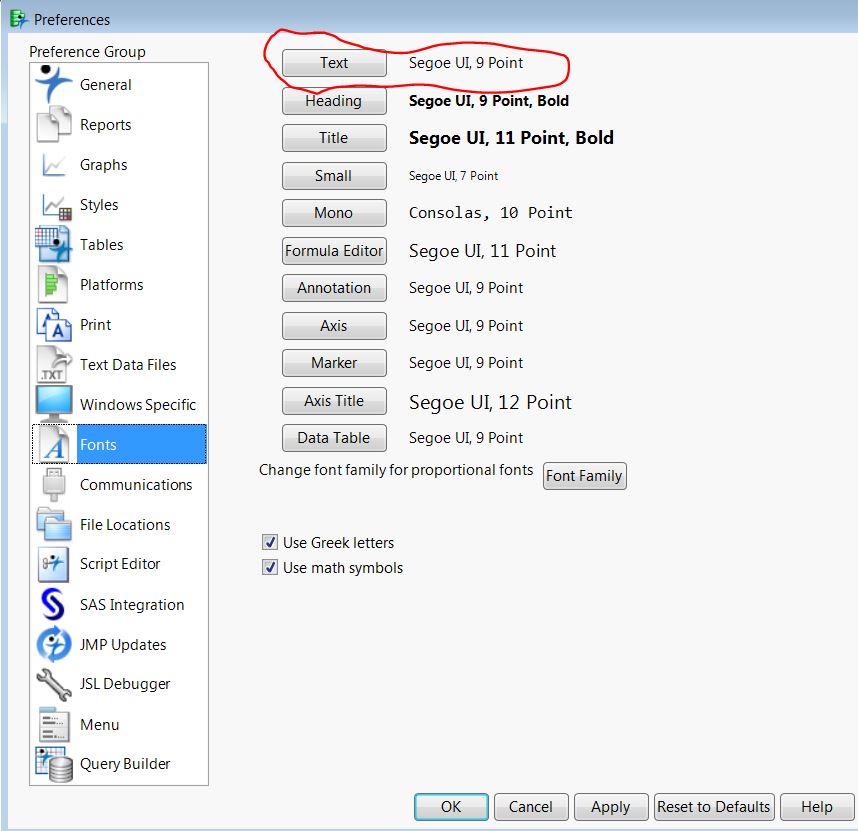Select the Tables preference icon
Screen dimensions: 858x831
(52, 244)
